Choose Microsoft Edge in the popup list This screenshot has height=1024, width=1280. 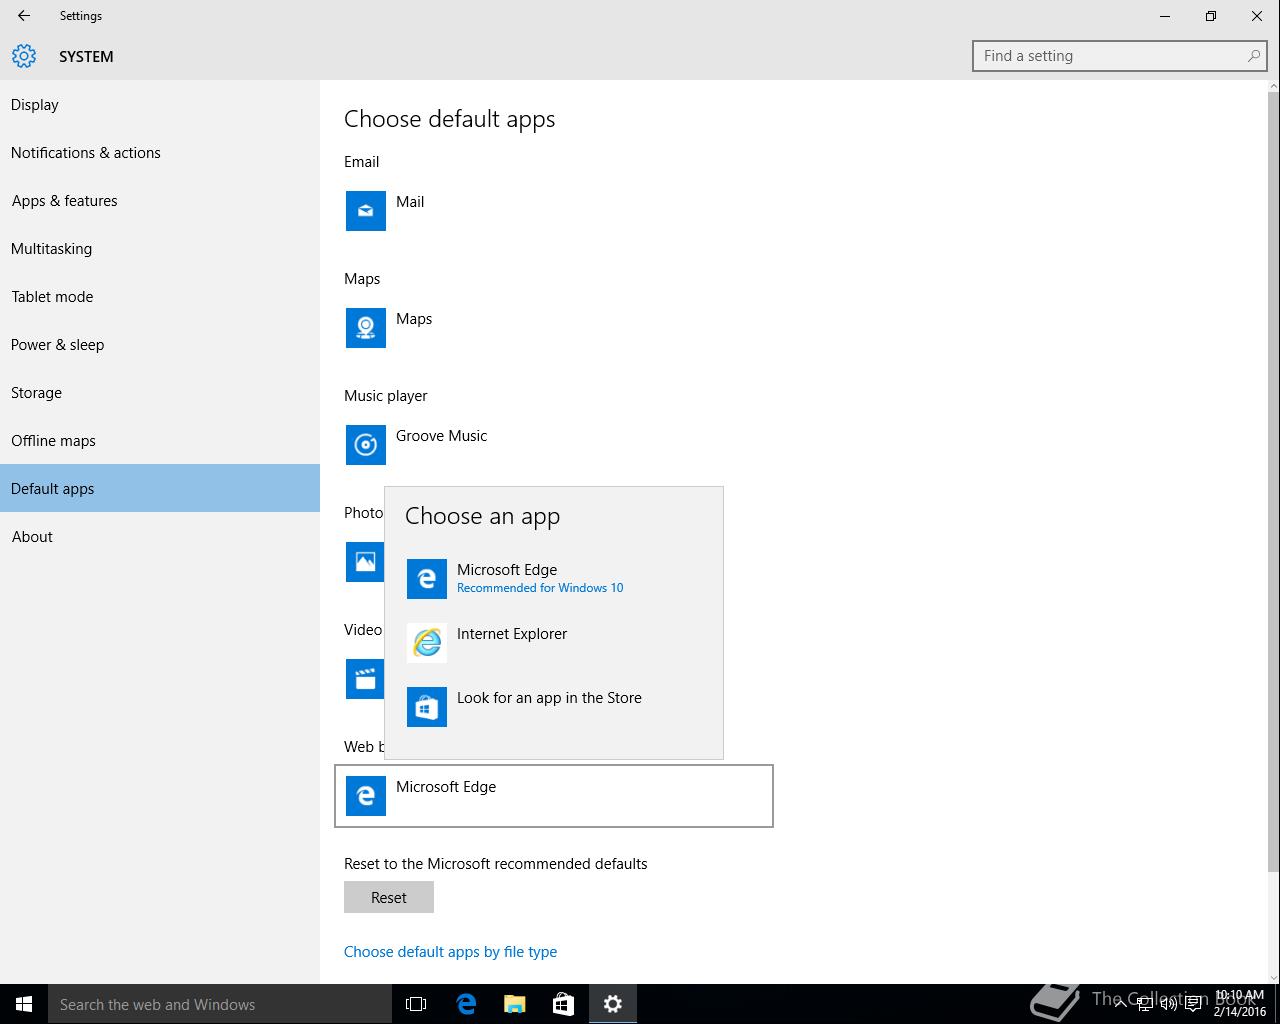(554, 579)
